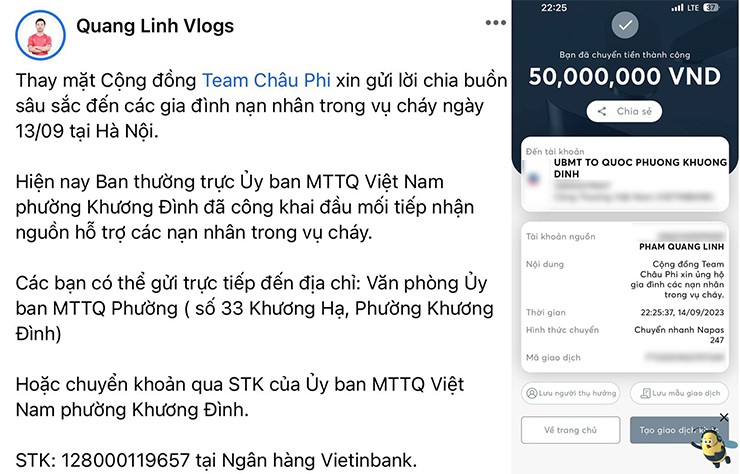Image resolution: width=740 pixels, height=474 pixels.
Task: Open Quang Linh Vlogs profile picture
Action: click(40, 35)
